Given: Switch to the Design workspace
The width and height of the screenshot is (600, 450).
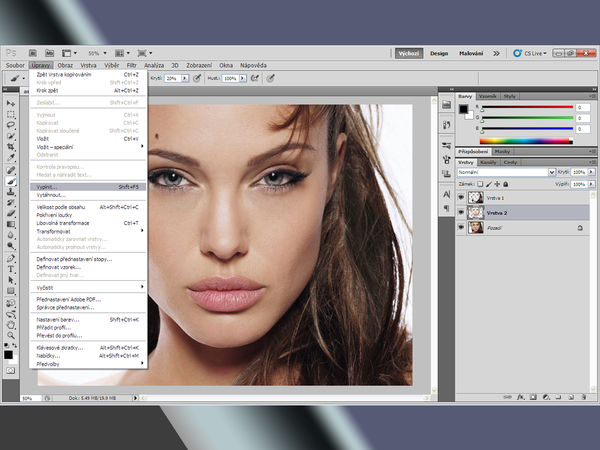Looking at the screenshot, I should 439,52.
